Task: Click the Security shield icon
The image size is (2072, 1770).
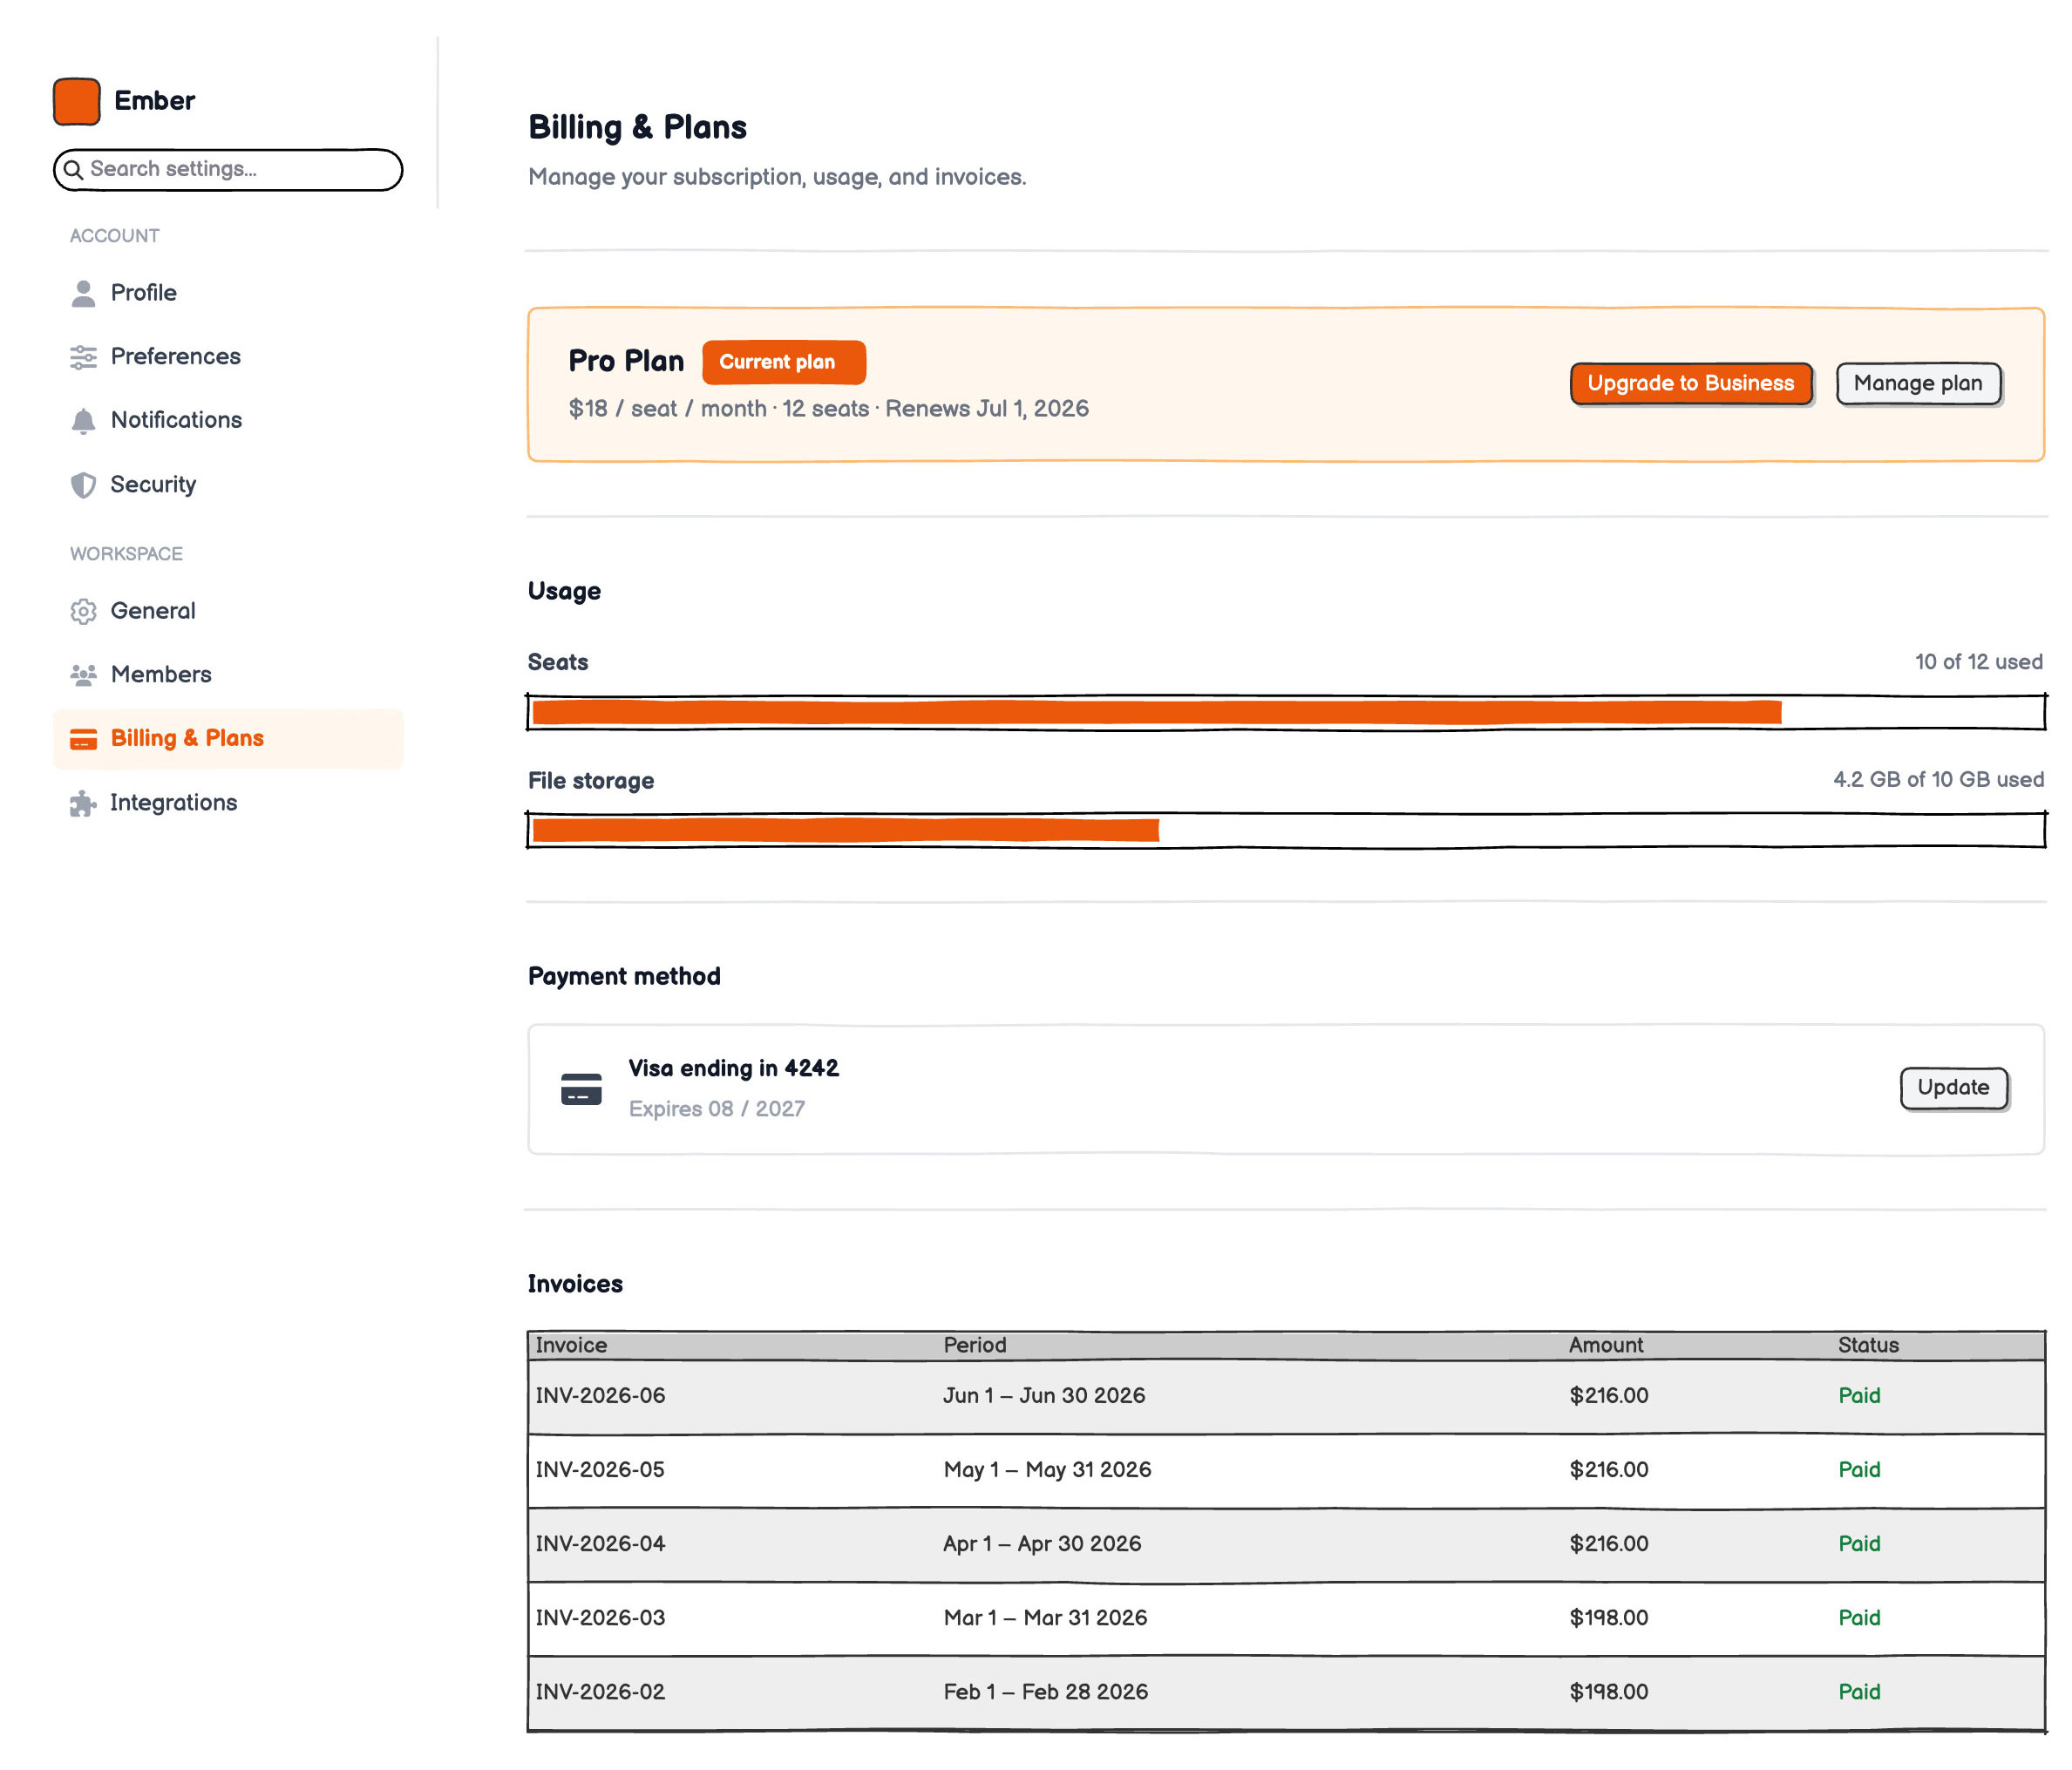Action: click(x=83, y=485)
